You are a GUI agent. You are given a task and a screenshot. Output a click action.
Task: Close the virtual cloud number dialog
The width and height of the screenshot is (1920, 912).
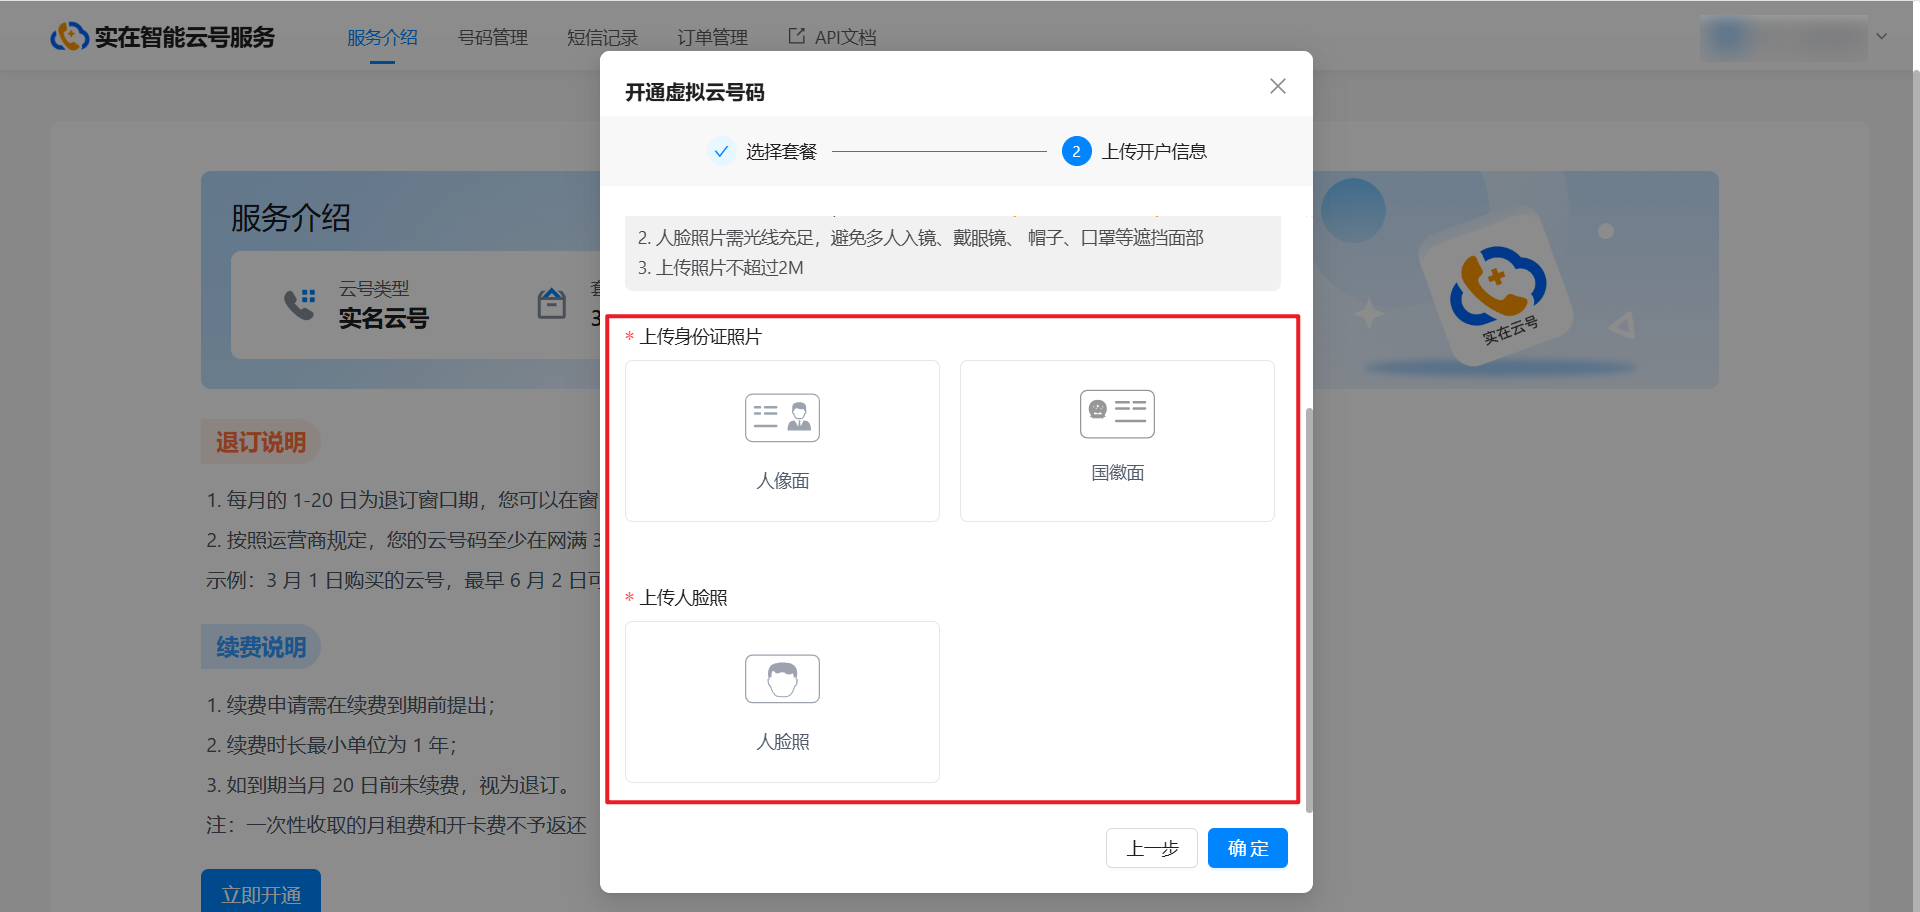[1277, 87]
